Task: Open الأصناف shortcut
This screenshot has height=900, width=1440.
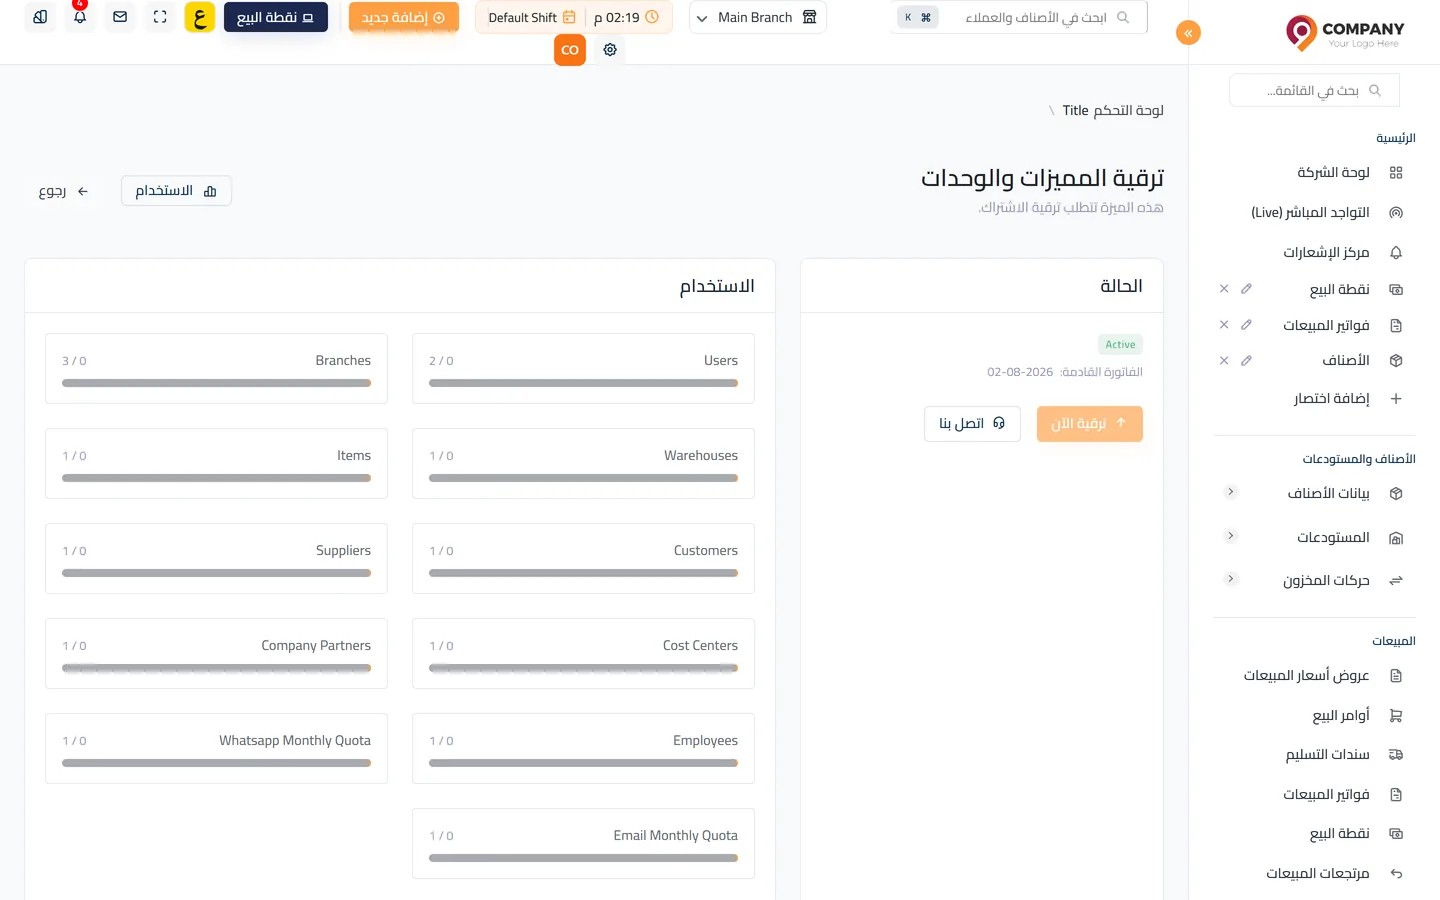Action: 1345,361
